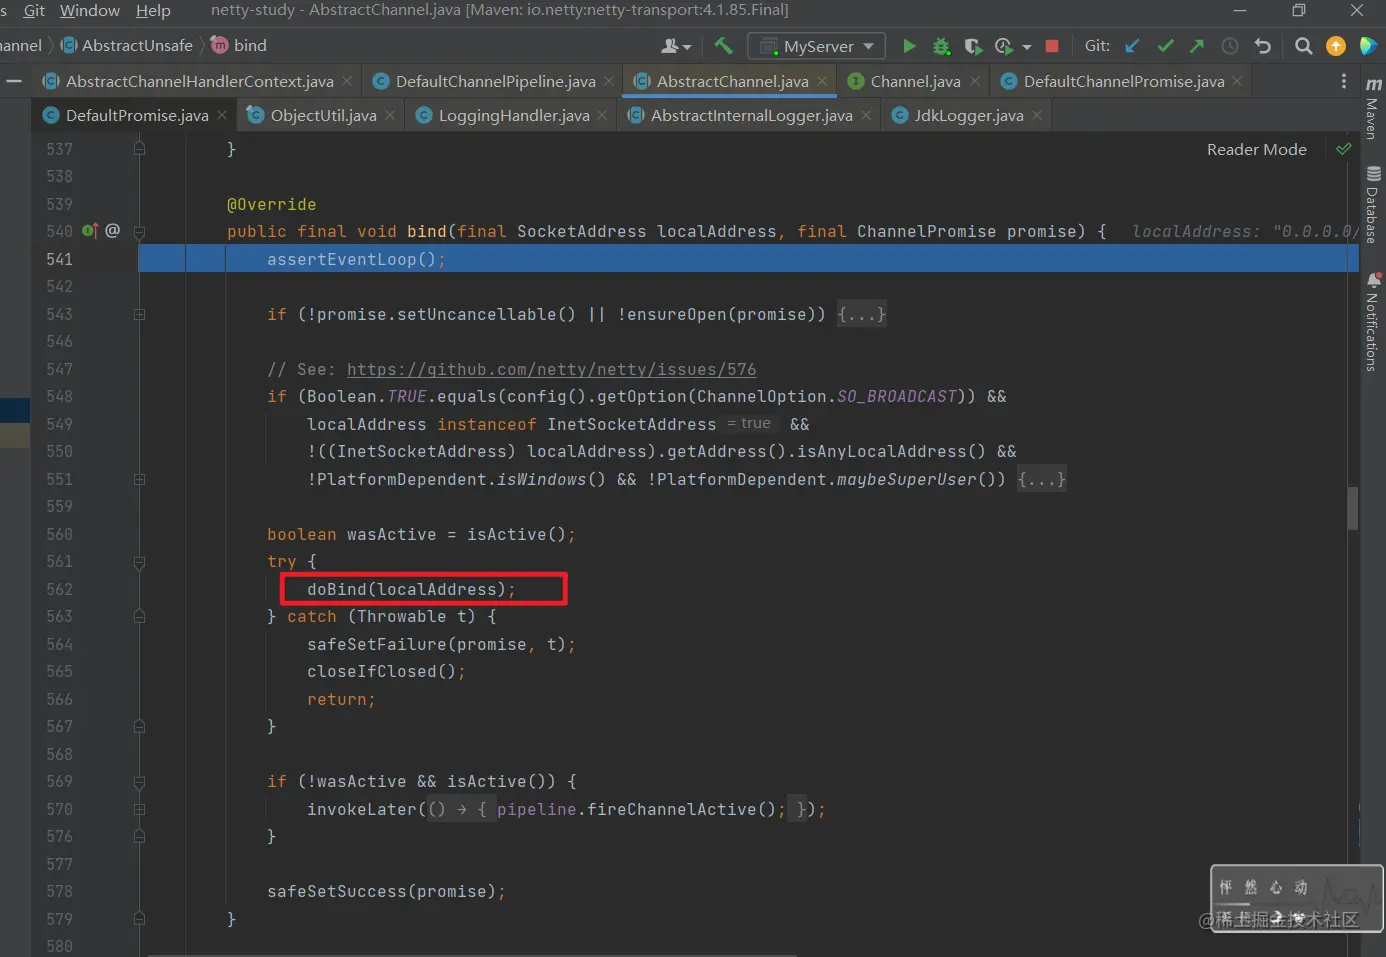Open the code-with-me user icon menu

tap(676, 46)
